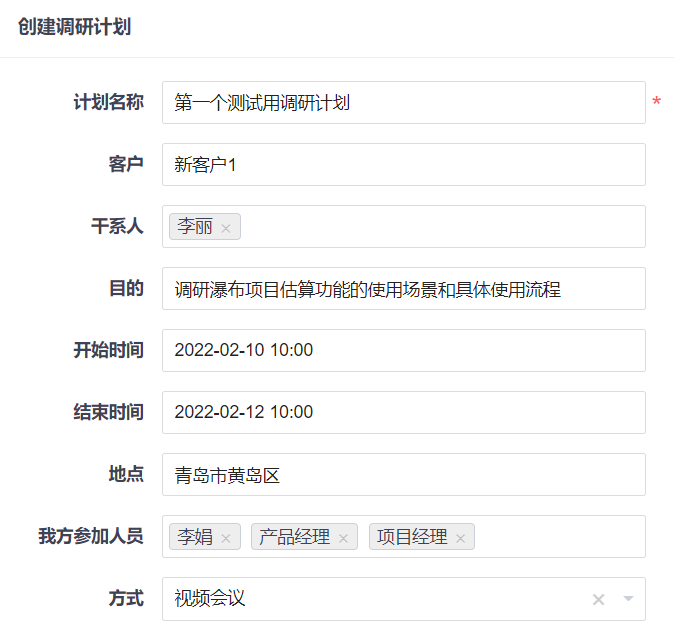The width and height of the screenshot is (674, 637).
Task: Click empty area of 干系人 tag field
Action: tap(440, 227)
